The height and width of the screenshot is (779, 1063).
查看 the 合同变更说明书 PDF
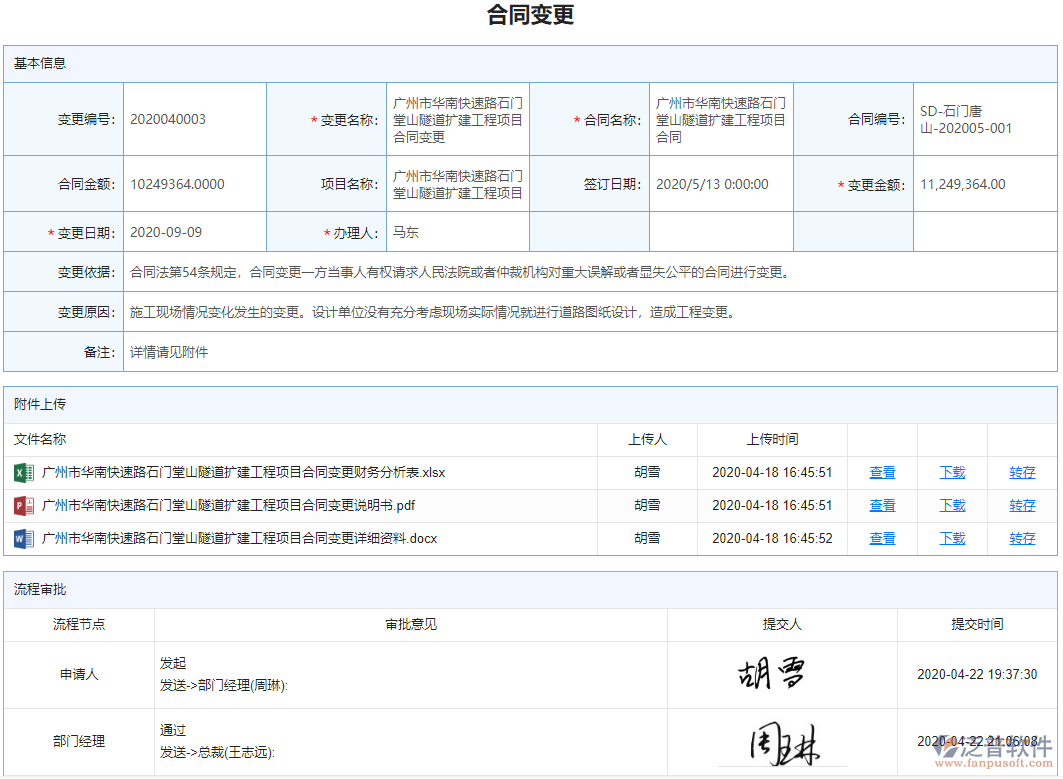(x=881, y=505)
